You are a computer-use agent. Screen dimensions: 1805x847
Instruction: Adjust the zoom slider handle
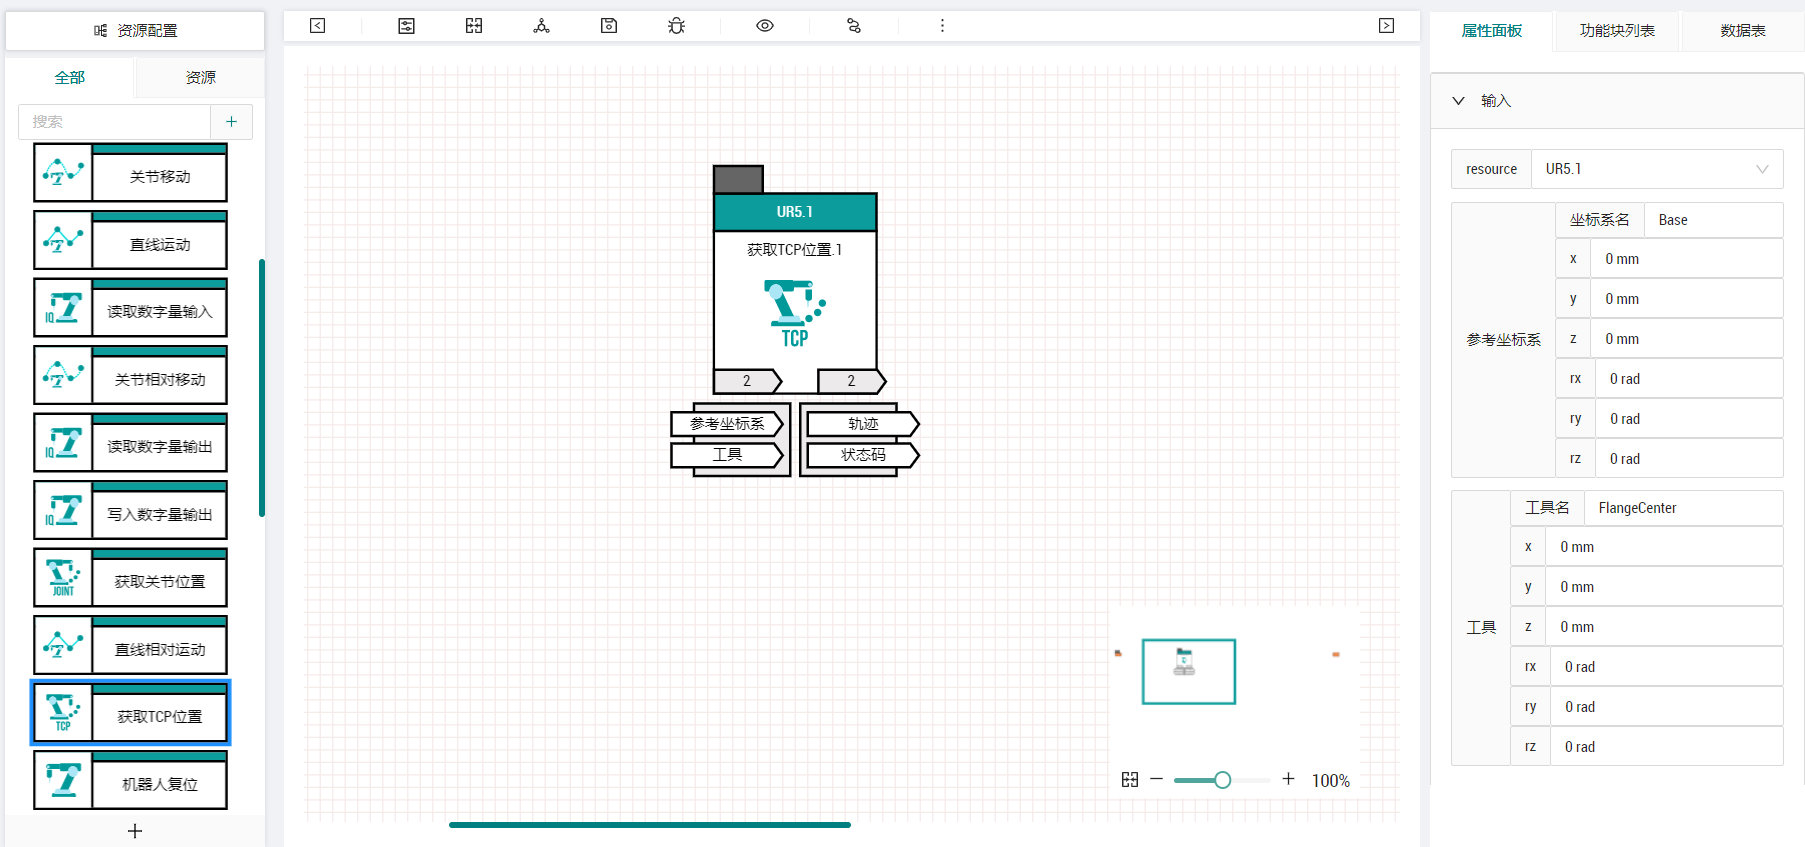pyautogui.click(x=1222, y=780)
